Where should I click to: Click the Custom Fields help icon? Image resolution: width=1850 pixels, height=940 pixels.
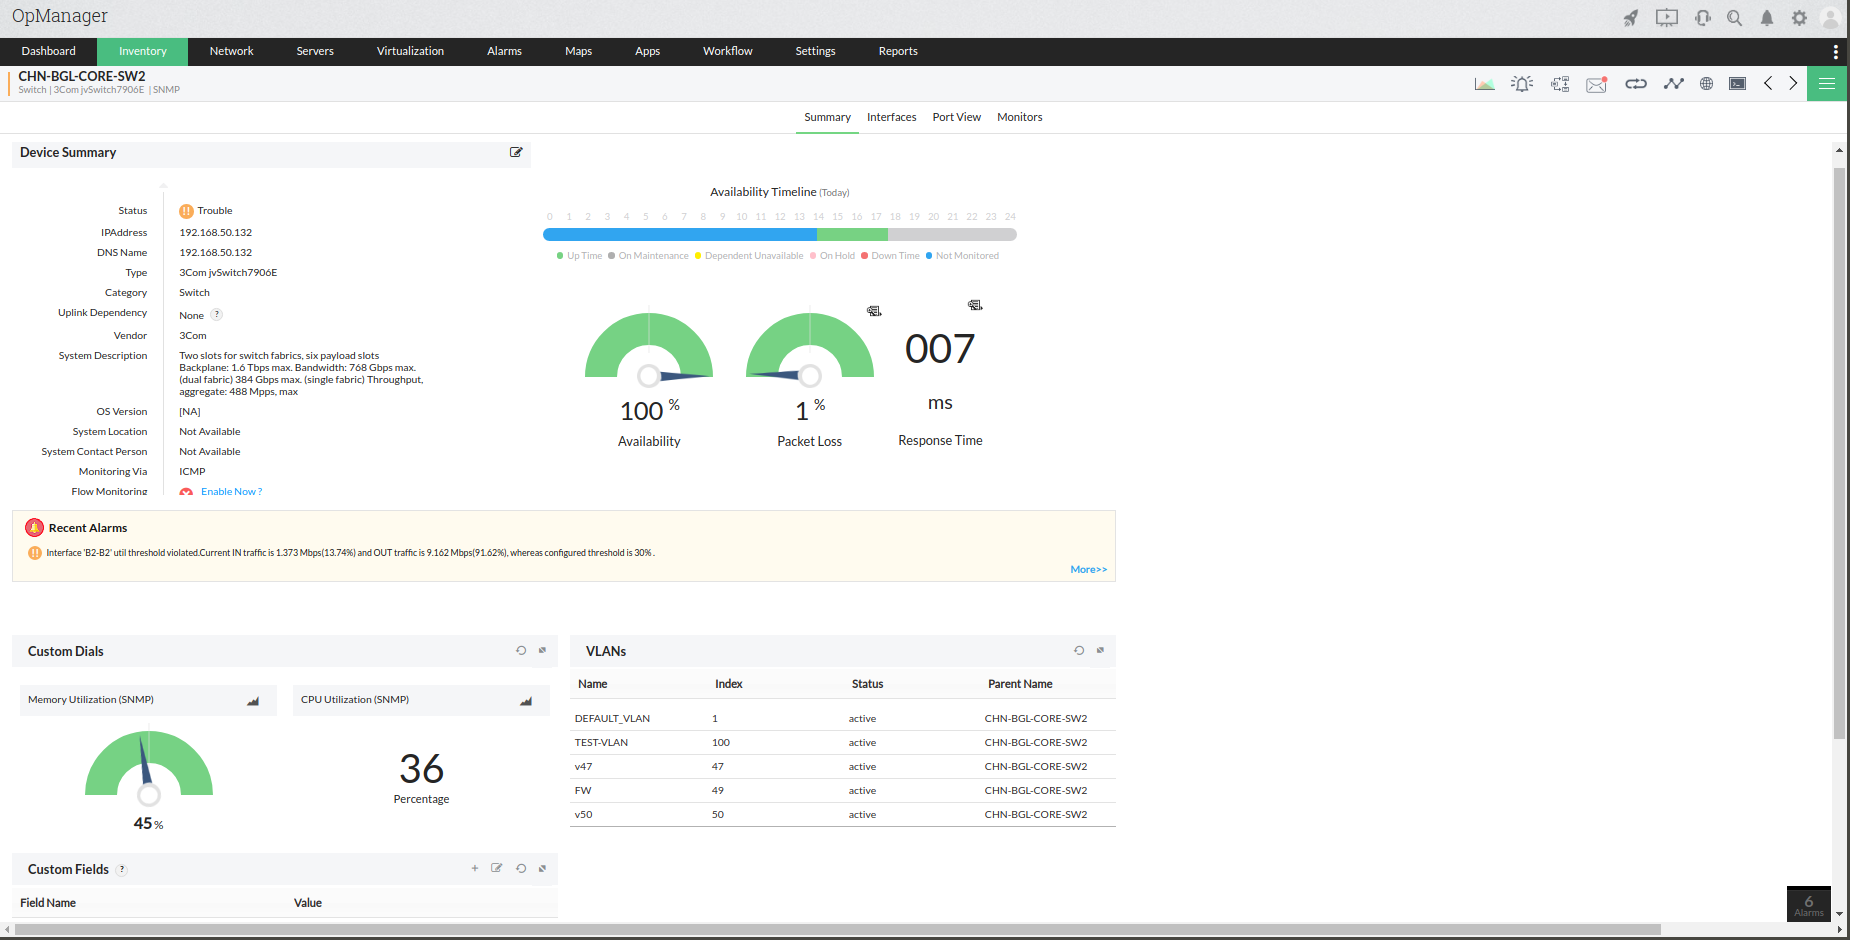click(122, 870)
